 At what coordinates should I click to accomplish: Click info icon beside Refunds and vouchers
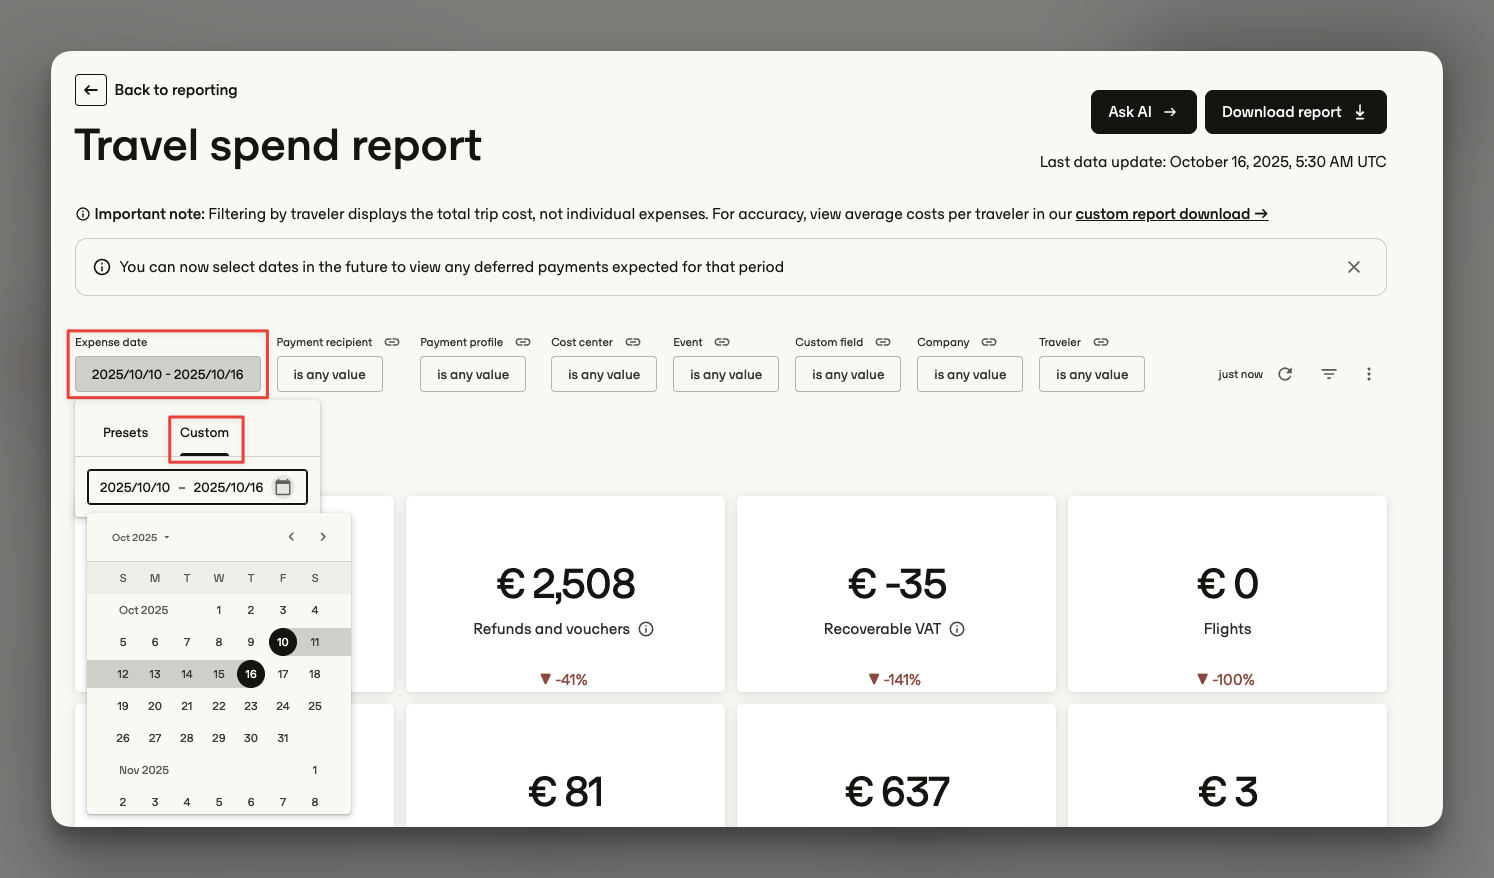tap(646, 629)
